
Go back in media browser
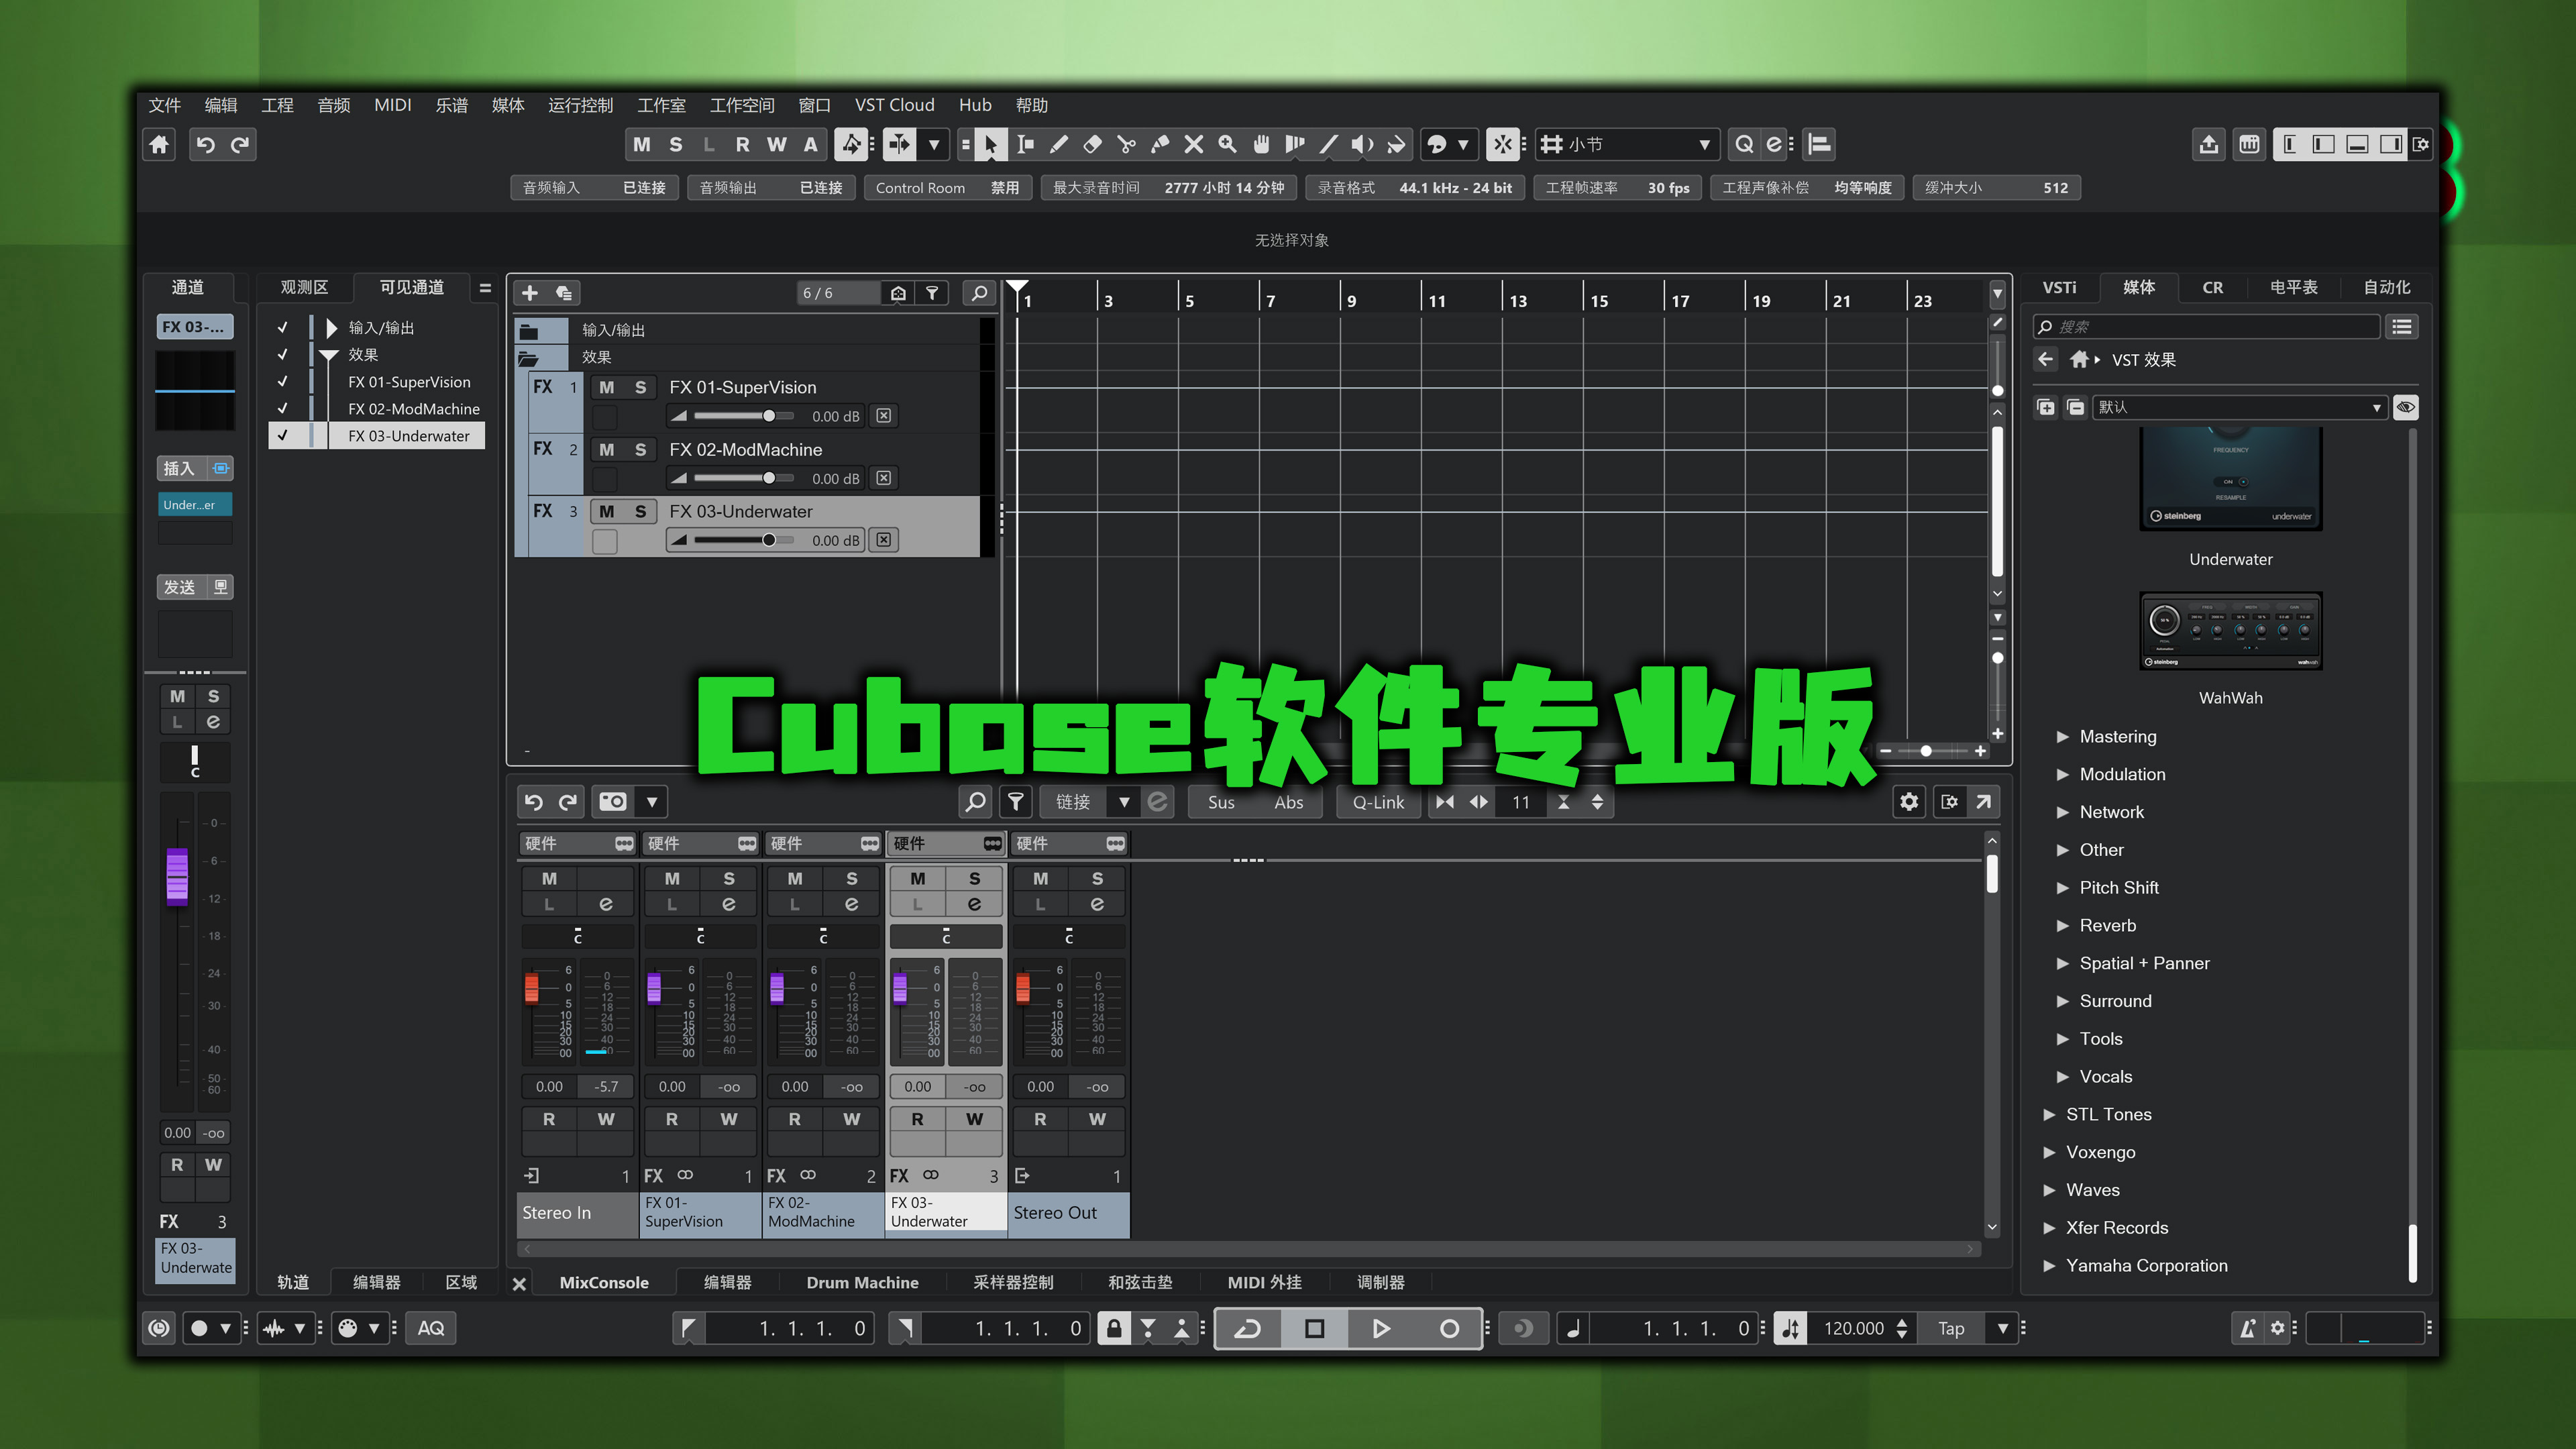2046,359
